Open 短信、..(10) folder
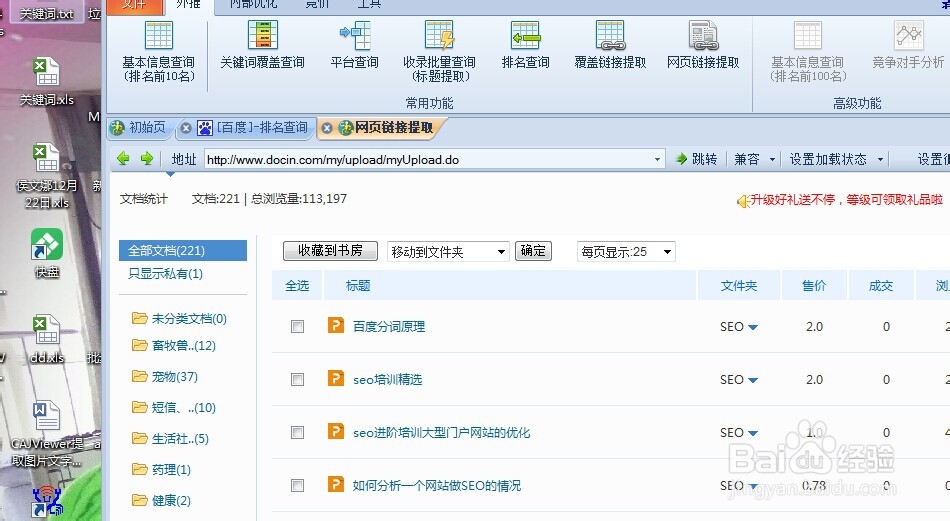This screenshot has width=950, height=521. point(174,407)
